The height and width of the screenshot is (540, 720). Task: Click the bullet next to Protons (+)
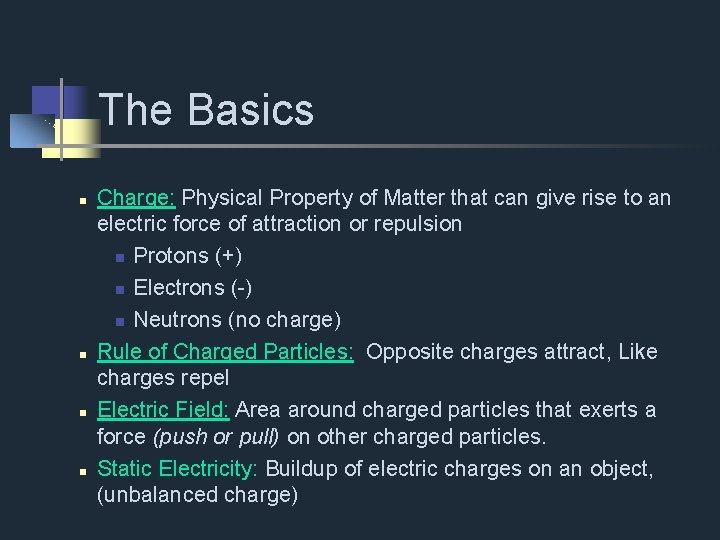(118, 258)
